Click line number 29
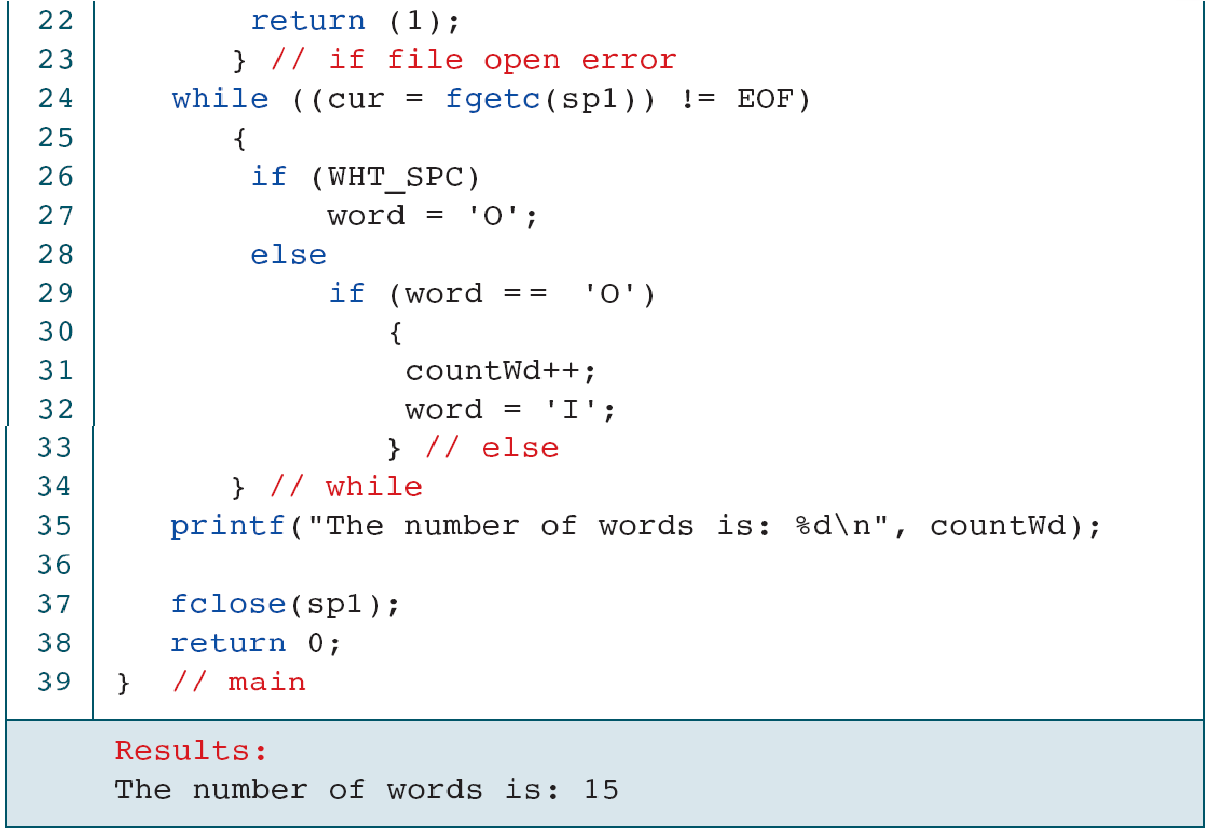Screen dimensions: 1210x831 (x=56, y=293)
